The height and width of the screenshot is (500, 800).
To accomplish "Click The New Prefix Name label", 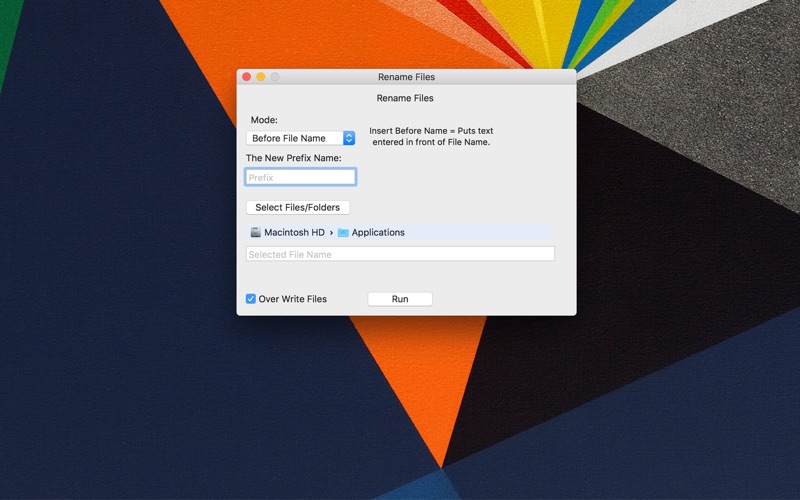I will [x=294, y=158].
